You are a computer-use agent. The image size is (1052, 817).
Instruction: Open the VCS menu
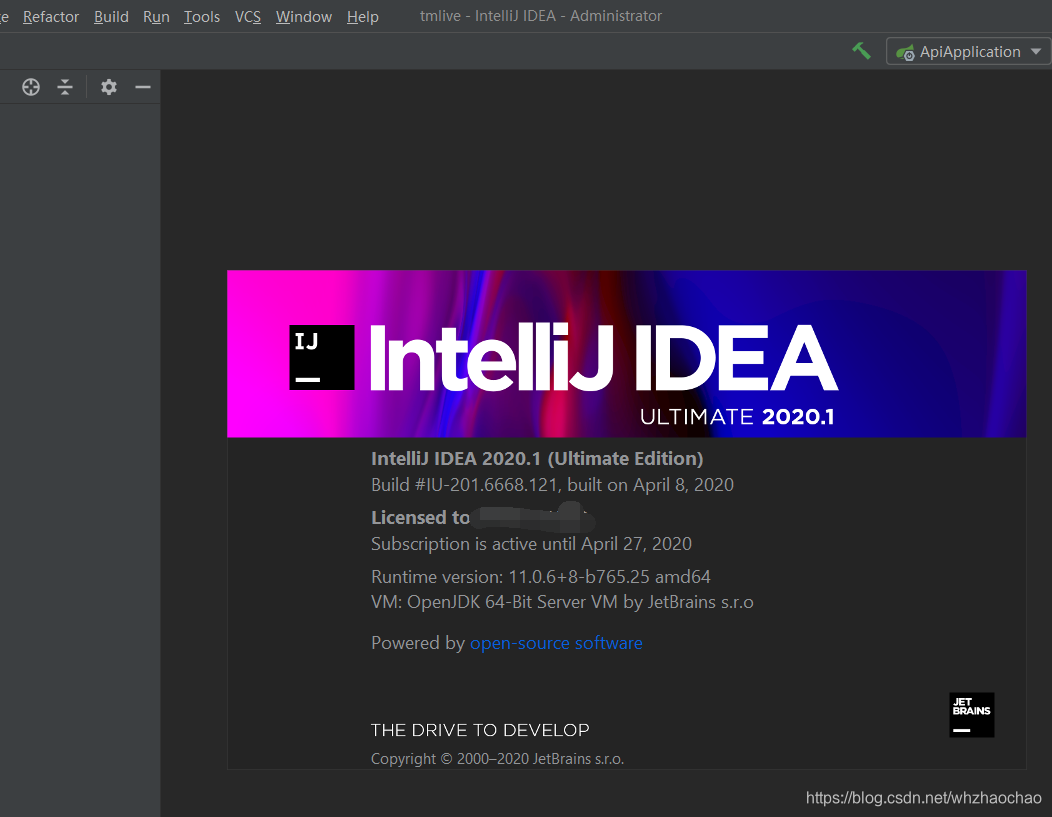point(247,16)
